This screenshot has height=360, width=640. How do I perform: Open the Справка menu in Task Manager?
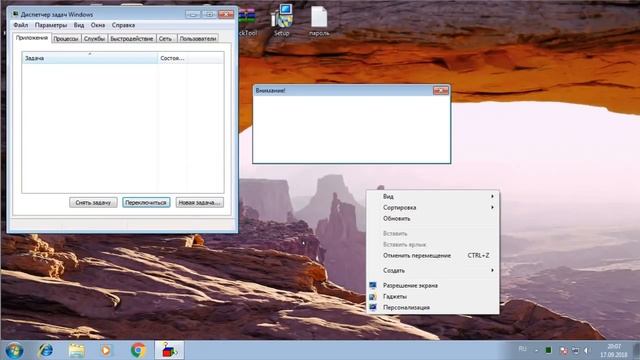click(123, 25)
